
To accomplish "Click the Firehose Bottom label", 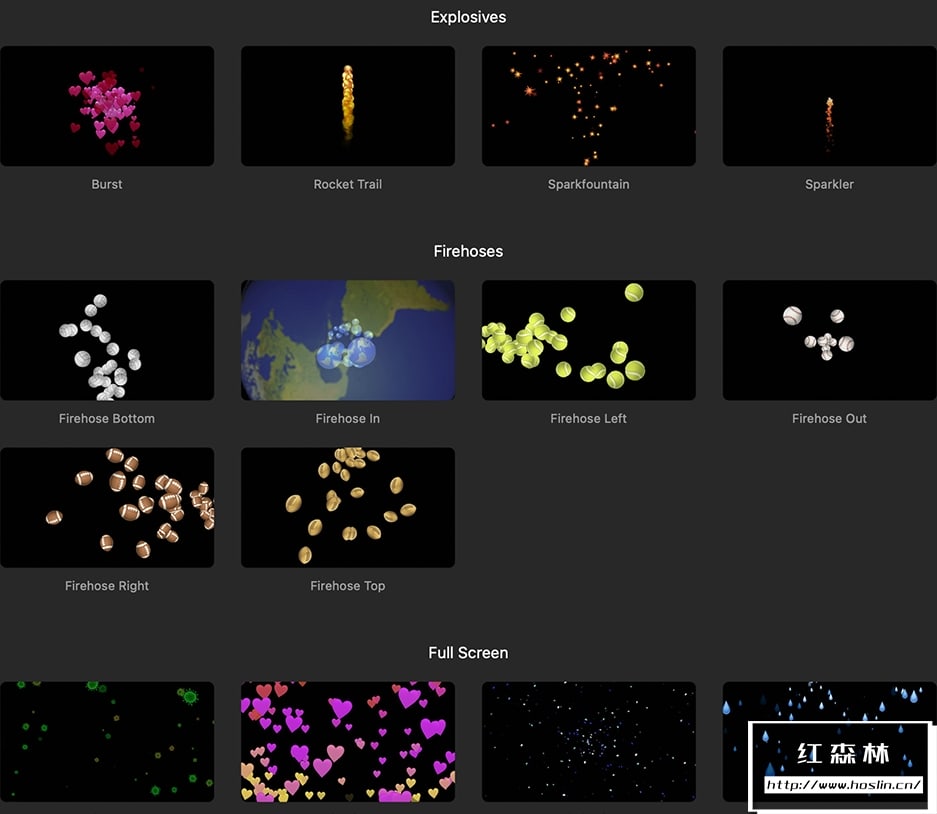I will (x=107, y=418).
